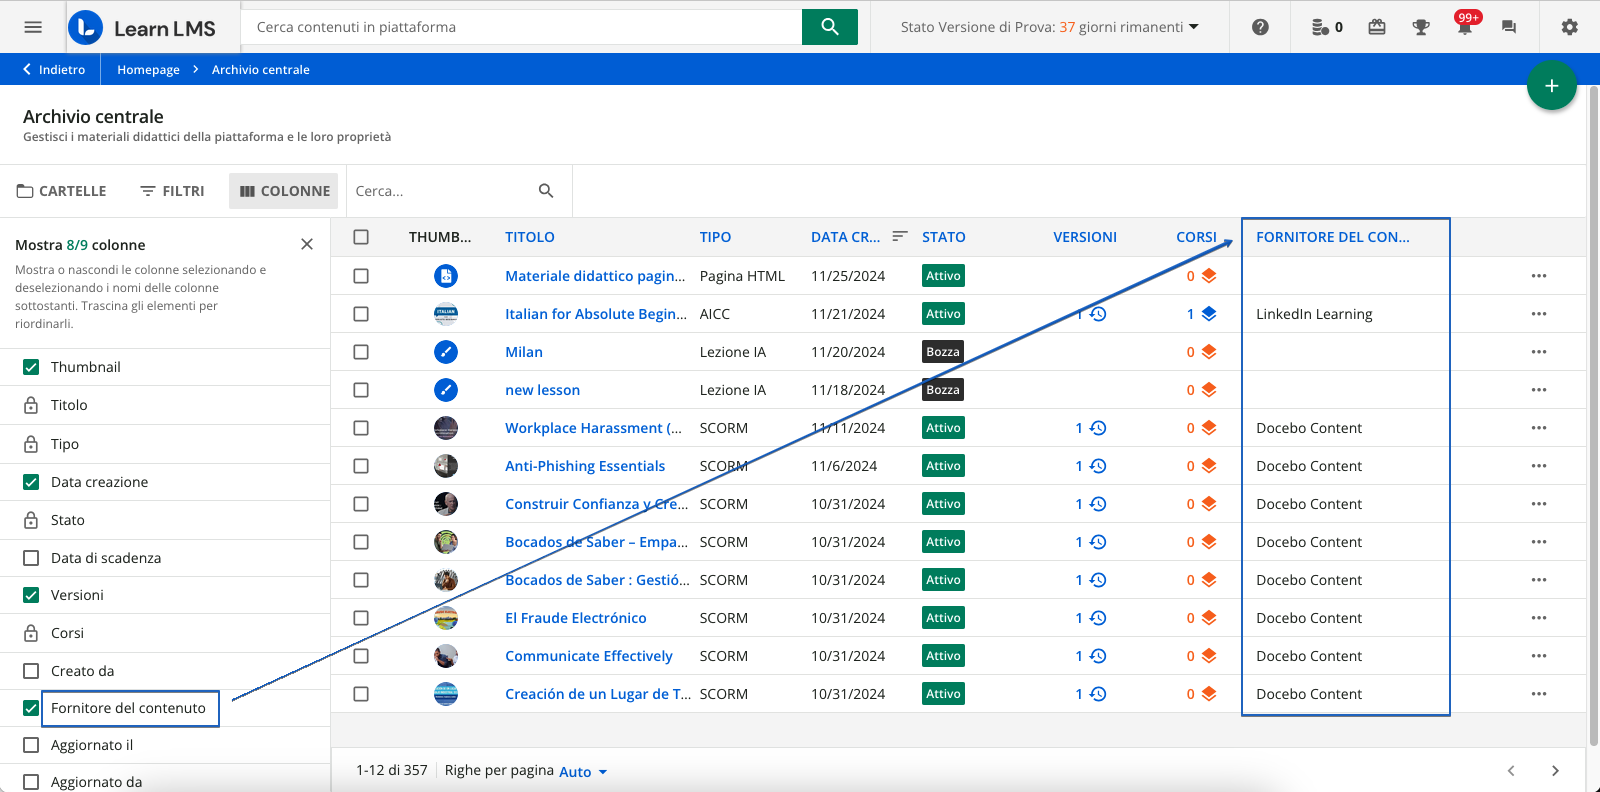This screenshot has height=792, width=1600.
Task: Click the Bozza status of Milan
Action: click(943, 352)
